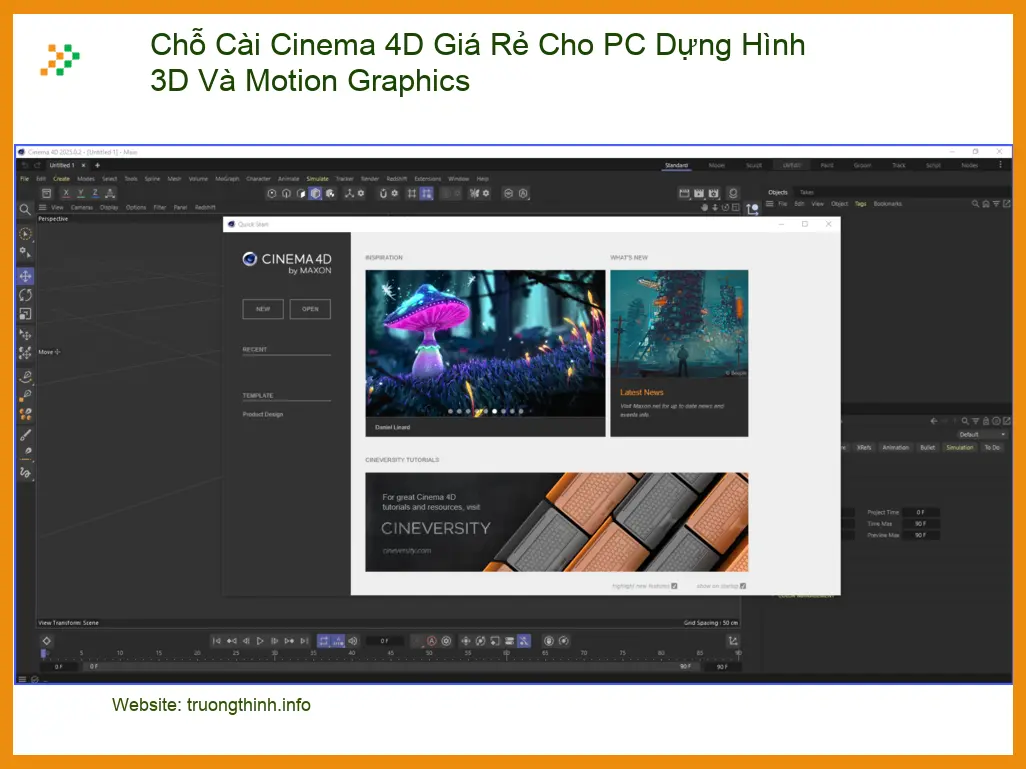Open Objects manager in new window icon
Screen dimensions: 1026x769
[1006, 204]
